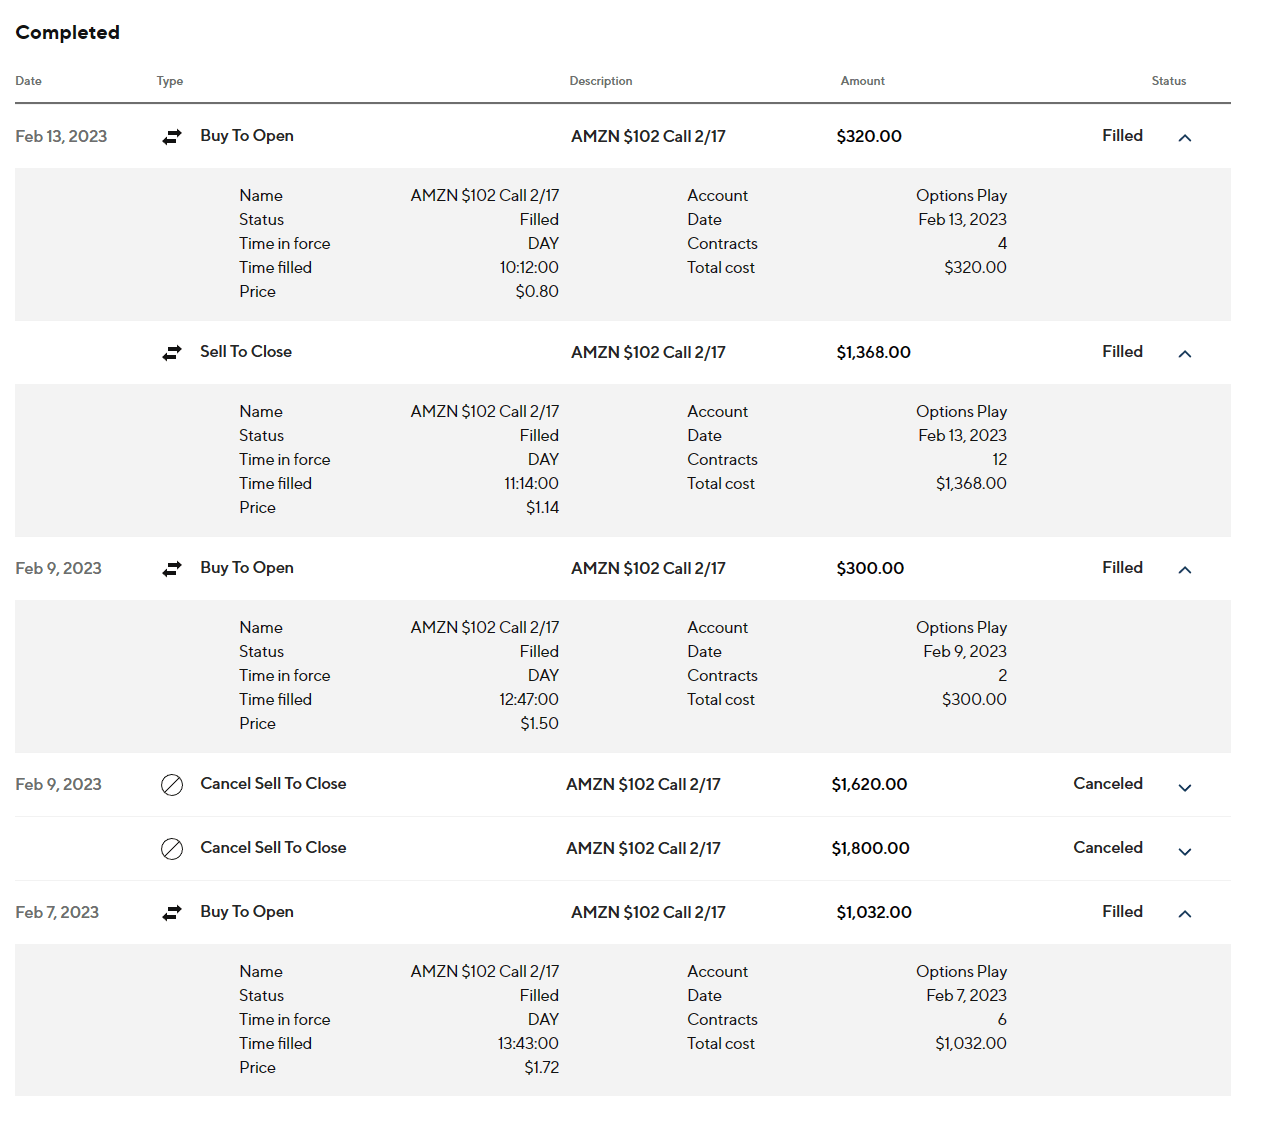
Task: Click the Amount column header
Action: tap(862, 81)
